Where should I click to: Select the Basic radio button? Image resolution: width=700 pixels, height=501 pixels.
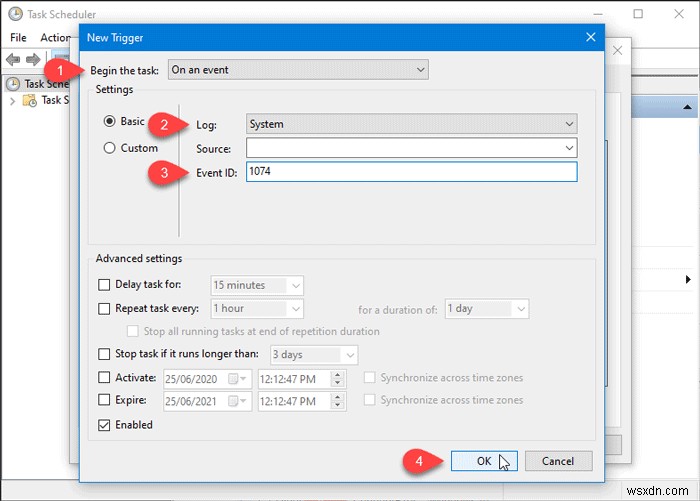tap(109, 121)
